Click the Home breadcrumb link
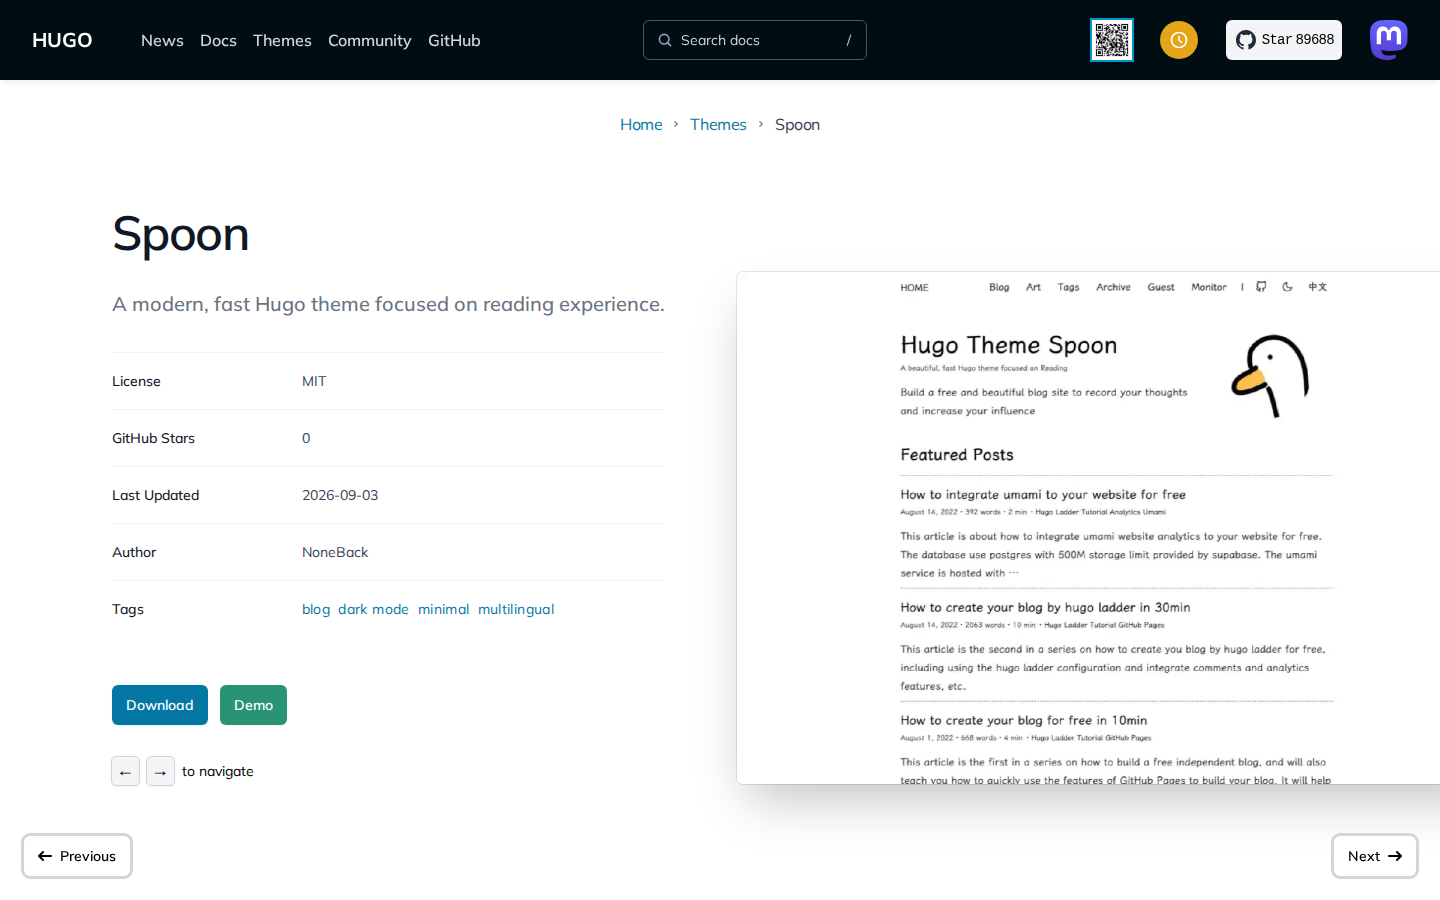 pos(641,124)
